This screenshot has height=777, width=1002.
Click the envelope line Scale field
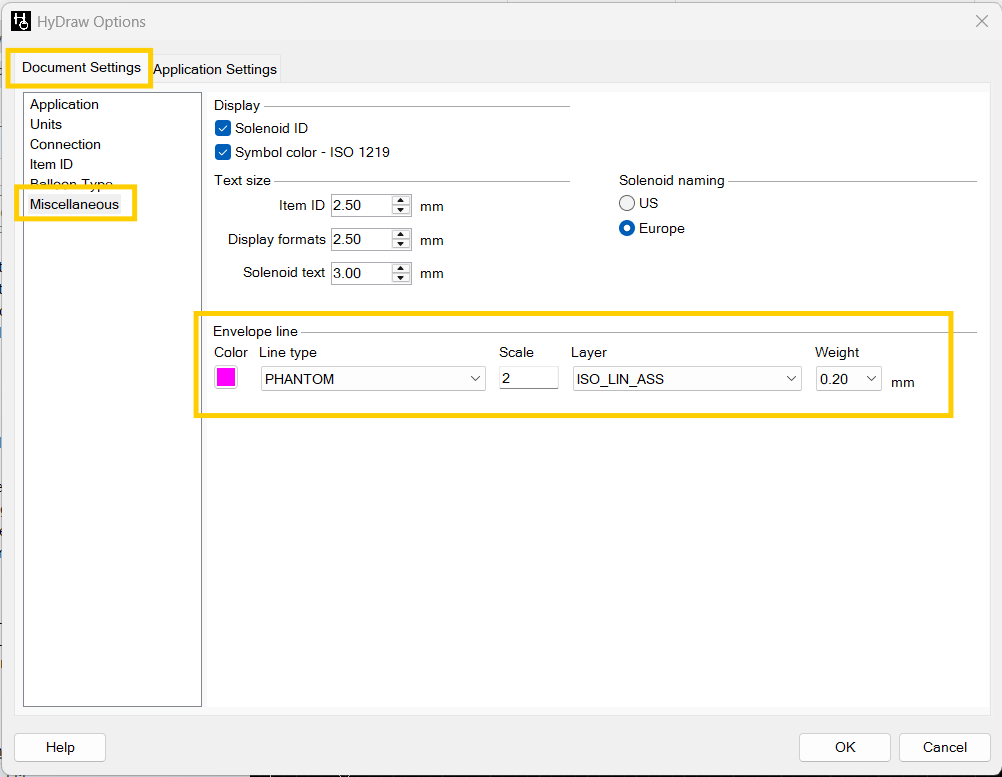click(528, 378)
